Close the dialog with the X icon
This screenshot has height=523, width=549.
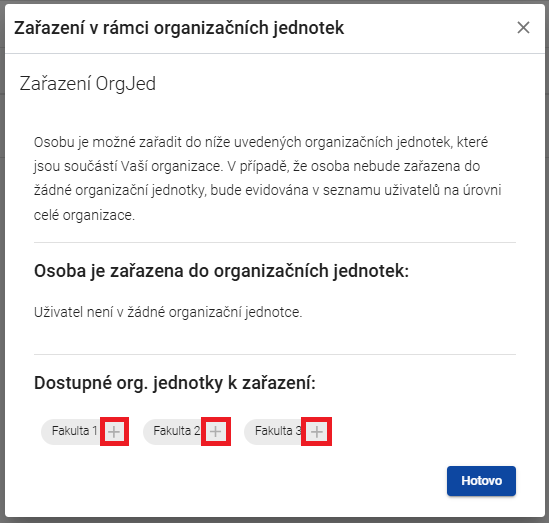tap(523, 28)
